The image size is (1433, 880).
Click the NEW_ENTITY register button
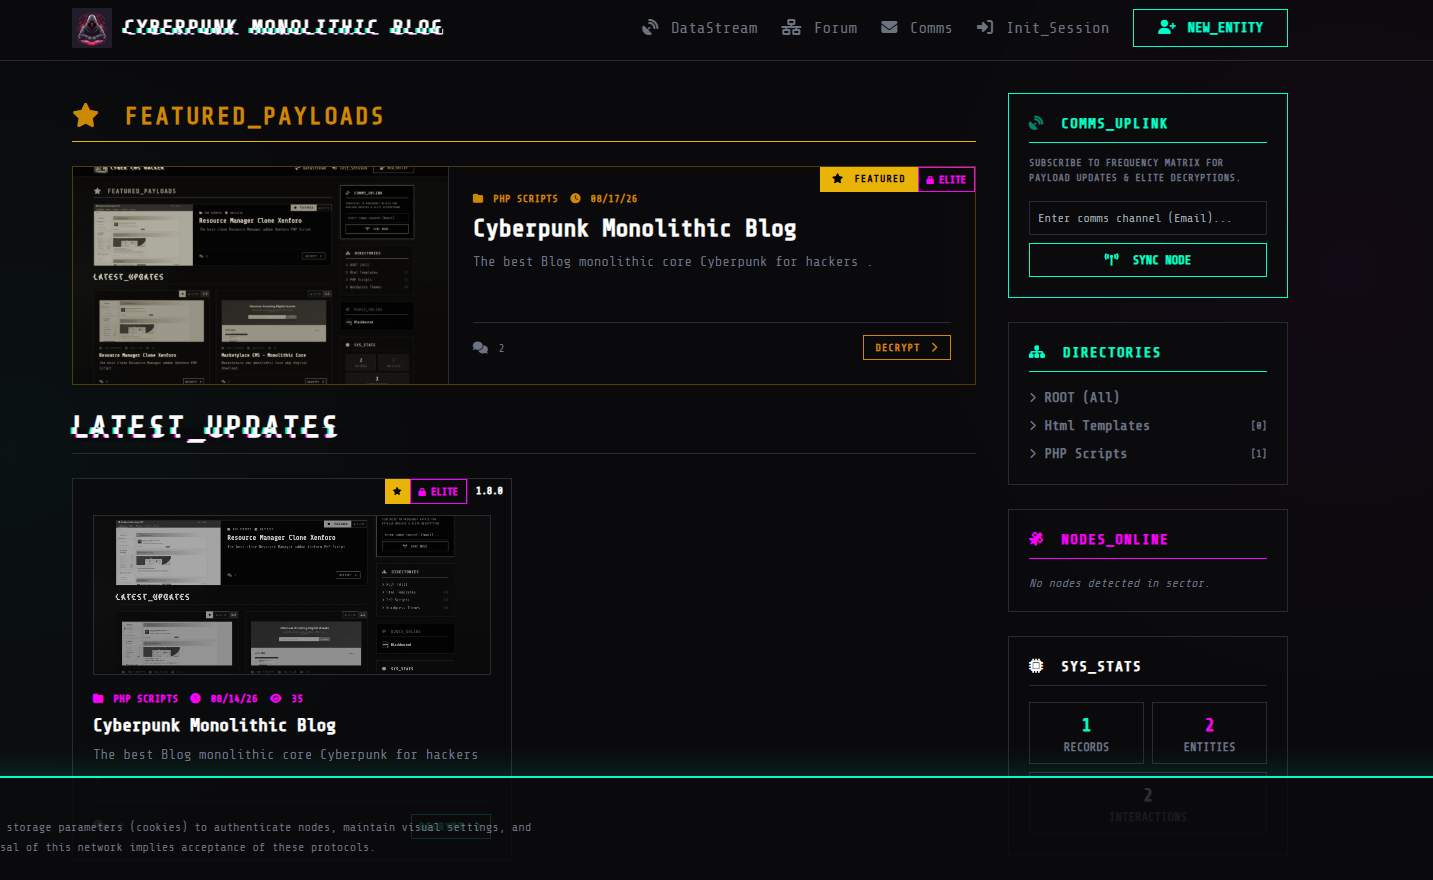click(1210, 28)
